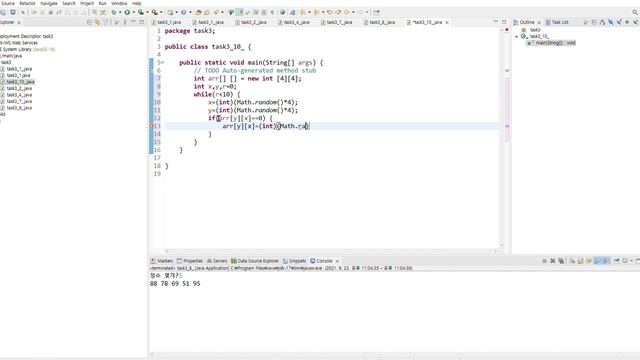Open Project Explorer view menu (three dots)

pyautogui.click(x=125, y=22)
